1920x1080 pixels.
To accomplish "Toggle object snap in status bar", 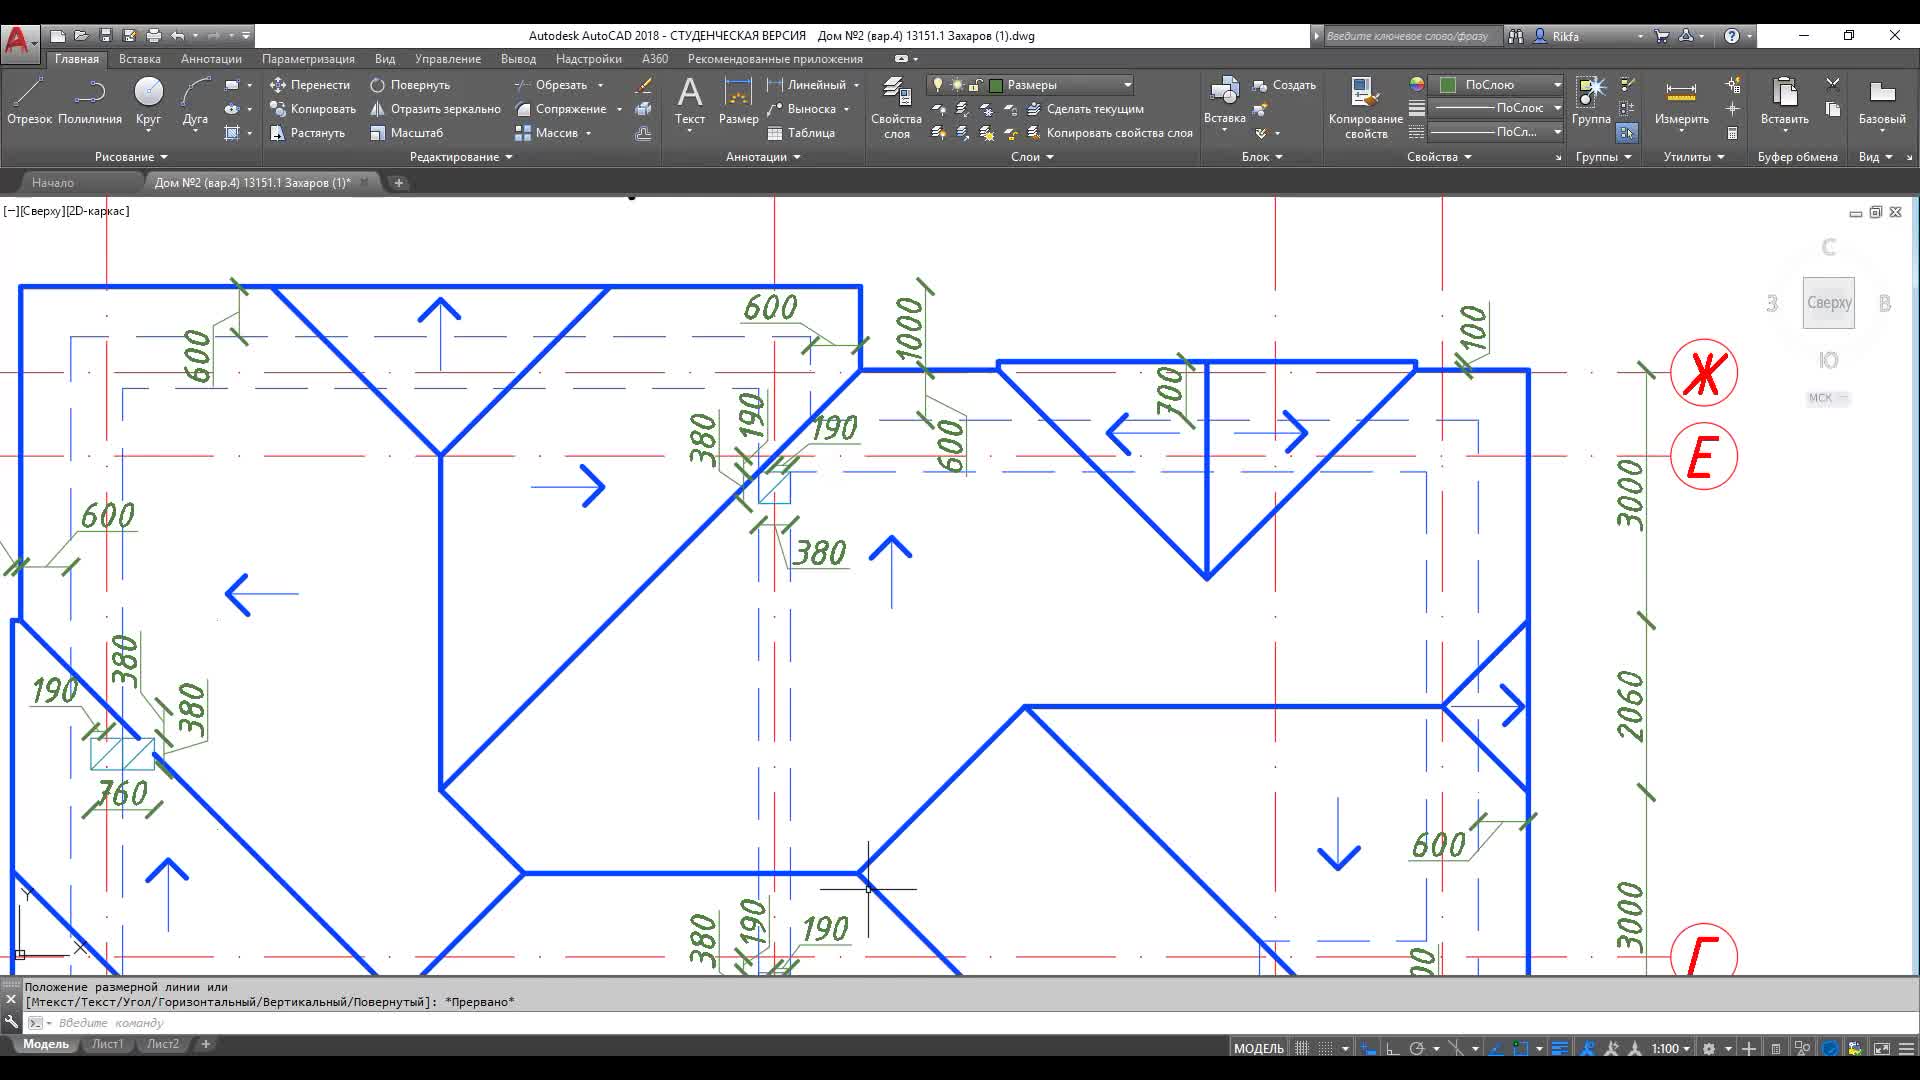I will (x=1520, y=1048).
